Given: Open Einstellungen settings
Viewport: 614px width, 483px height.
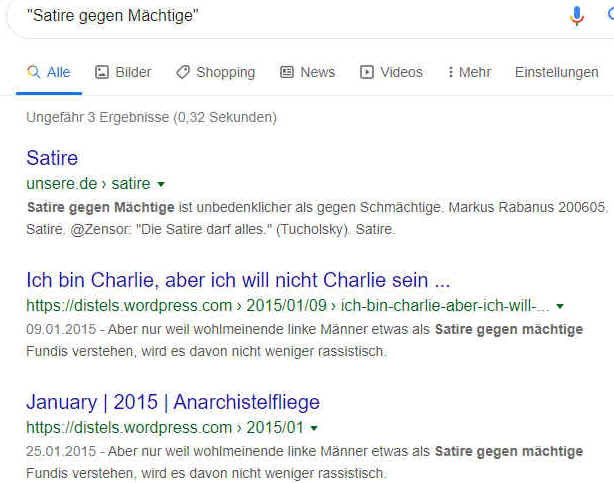Looking at the screenshot, I should click(x=556, y=72).
